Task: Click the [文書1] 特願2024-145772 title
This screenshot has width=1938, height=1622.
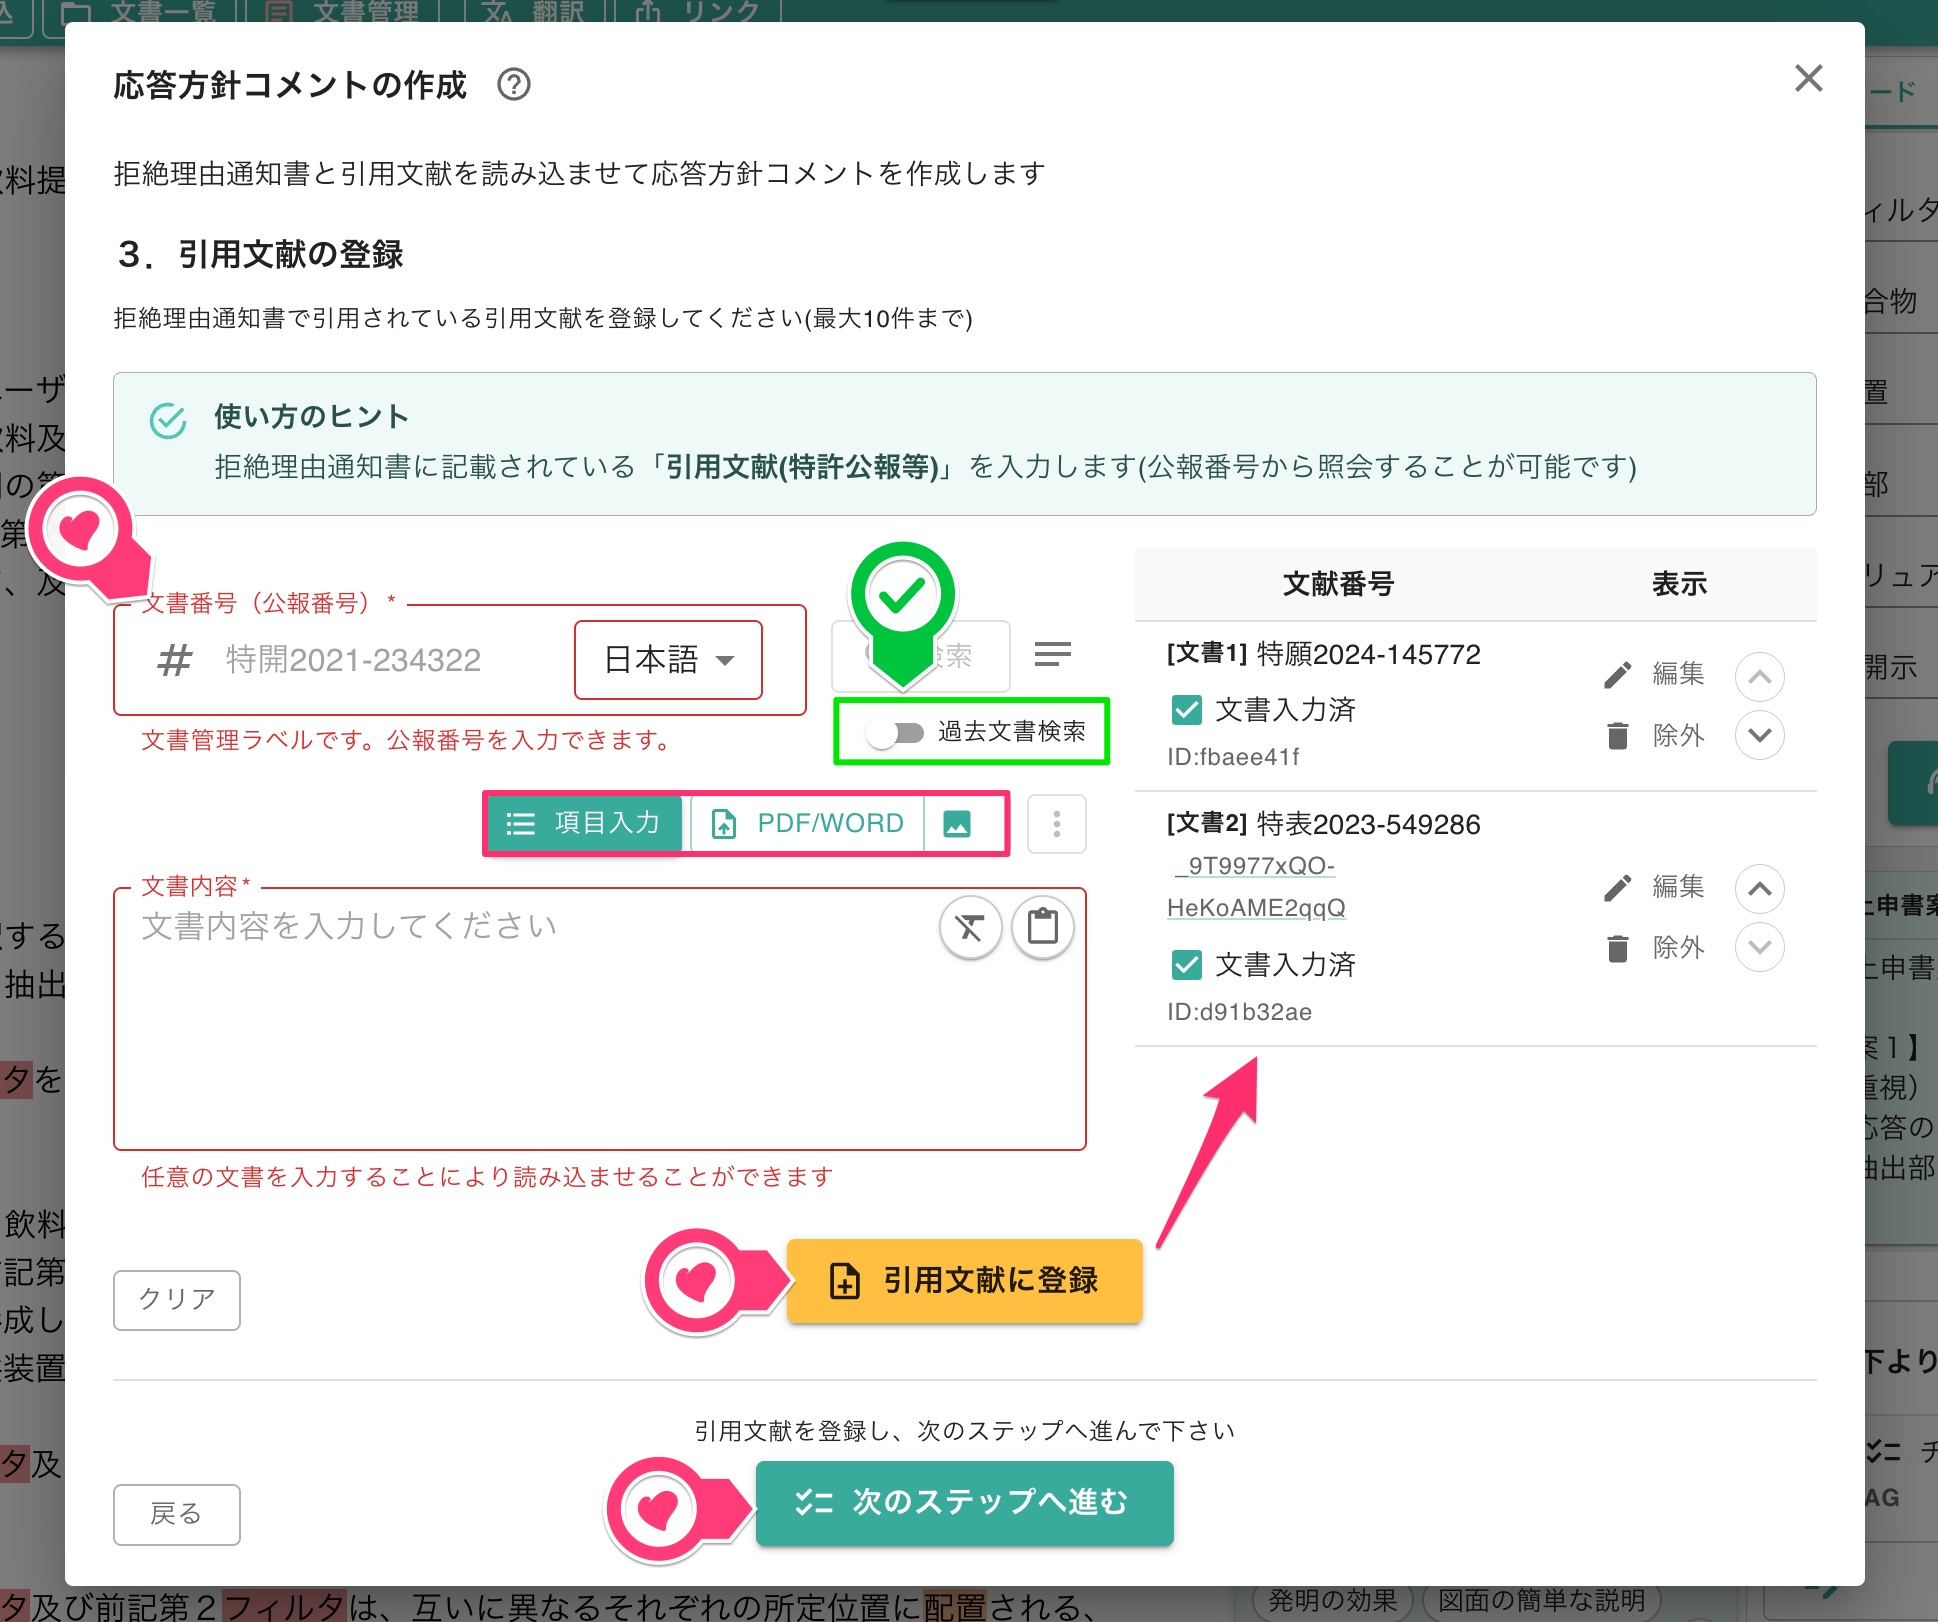Action: [1323, 654]
